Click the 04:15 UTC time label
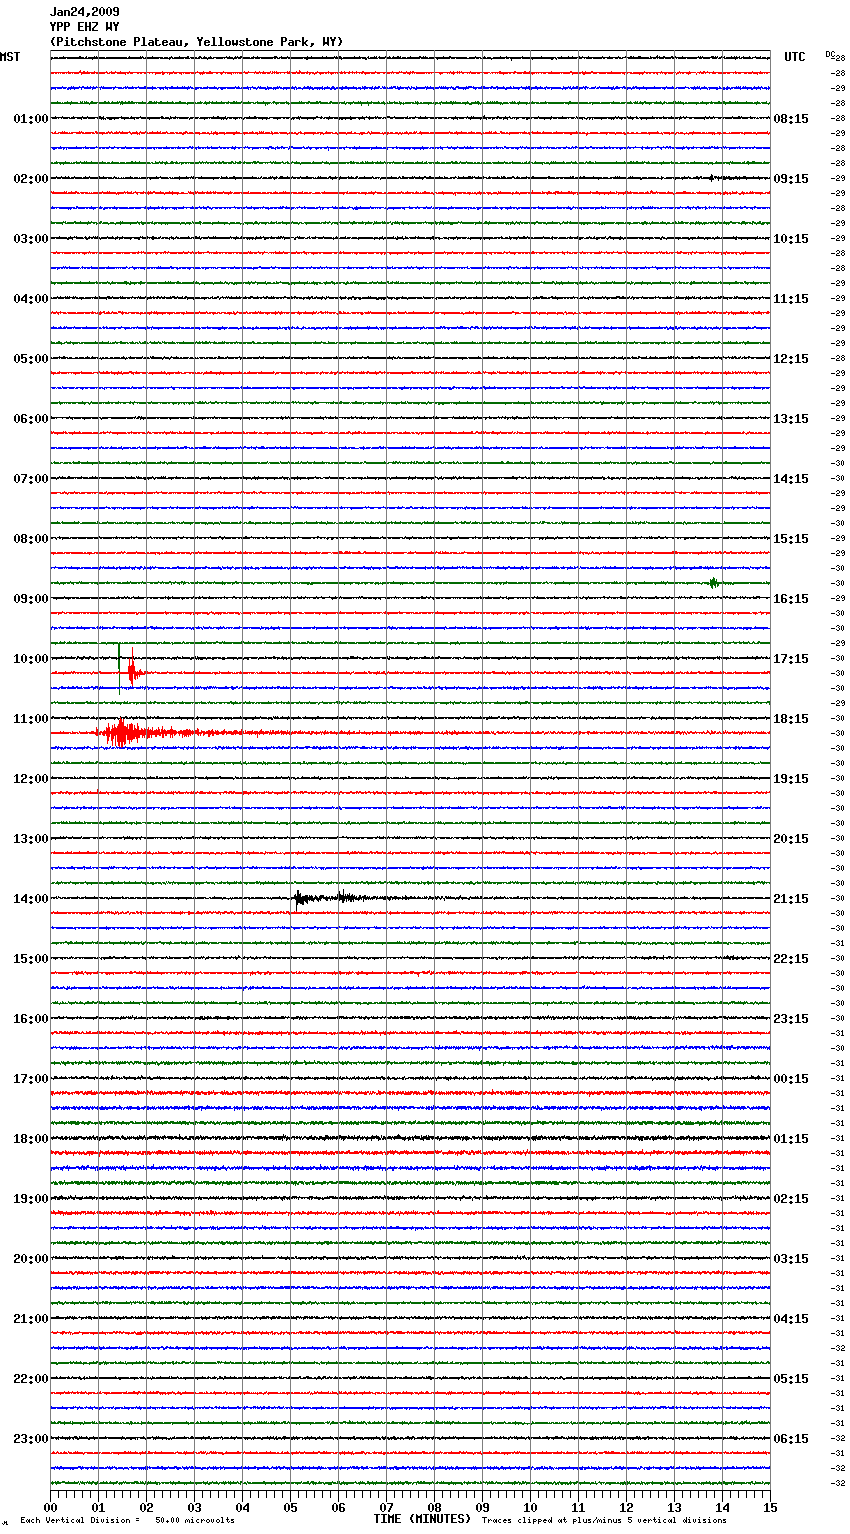Image resolution: width=850 pixels, height=1534 pixels. [791, 1319]
